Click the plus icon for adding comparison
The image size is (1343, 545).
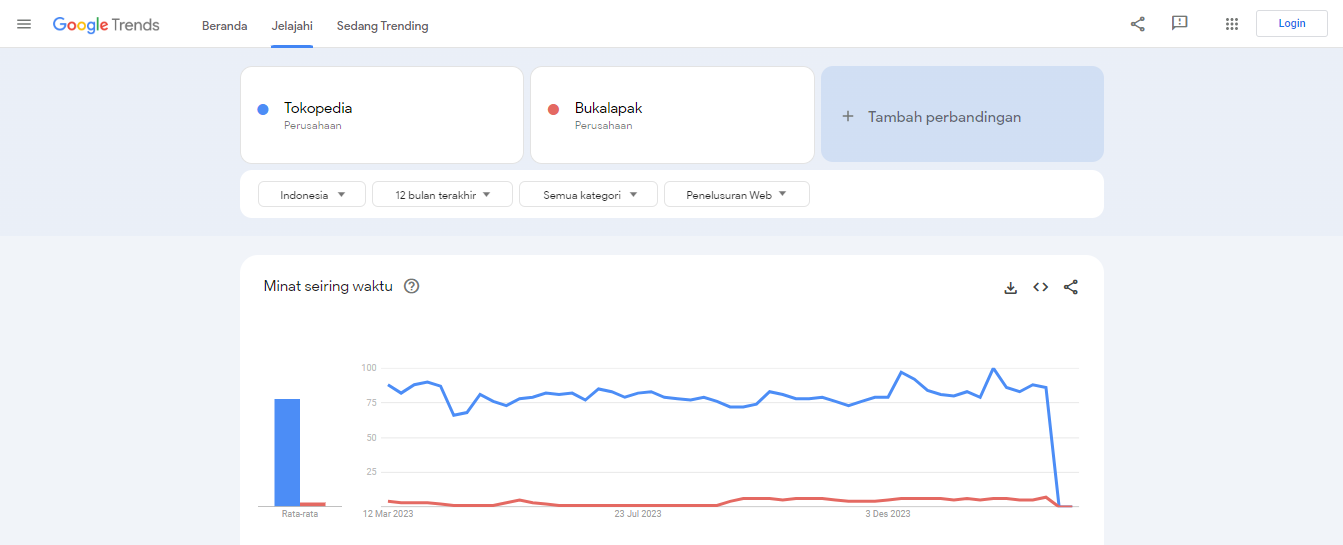point(848,116)
